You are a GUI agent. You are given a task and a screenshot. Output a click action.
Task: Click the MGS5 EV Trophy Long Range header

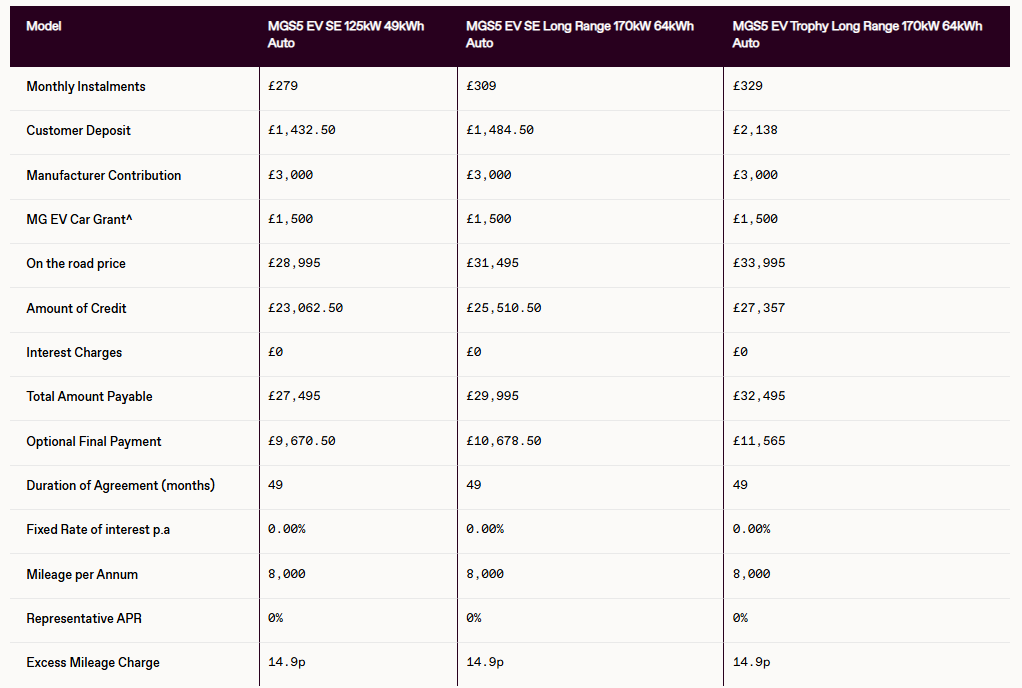click(x=857, y=34)
